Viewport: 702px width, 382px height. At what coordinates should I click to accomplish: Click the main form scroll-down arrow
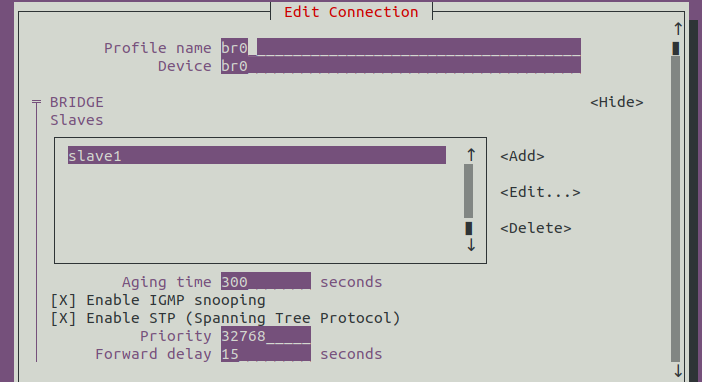coord(678,371)
